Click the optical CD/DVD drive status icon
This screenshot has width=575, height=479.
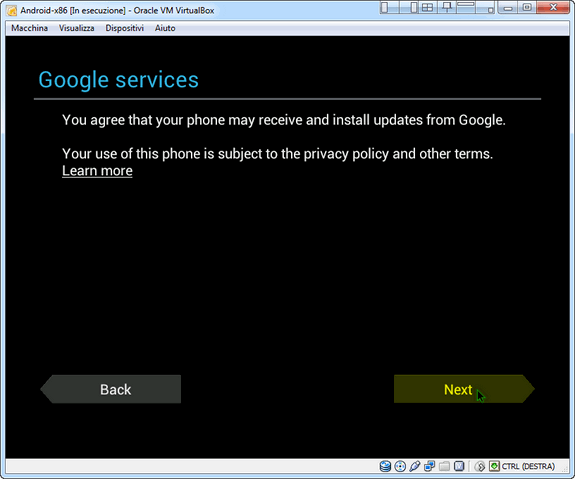coord(400,466)
